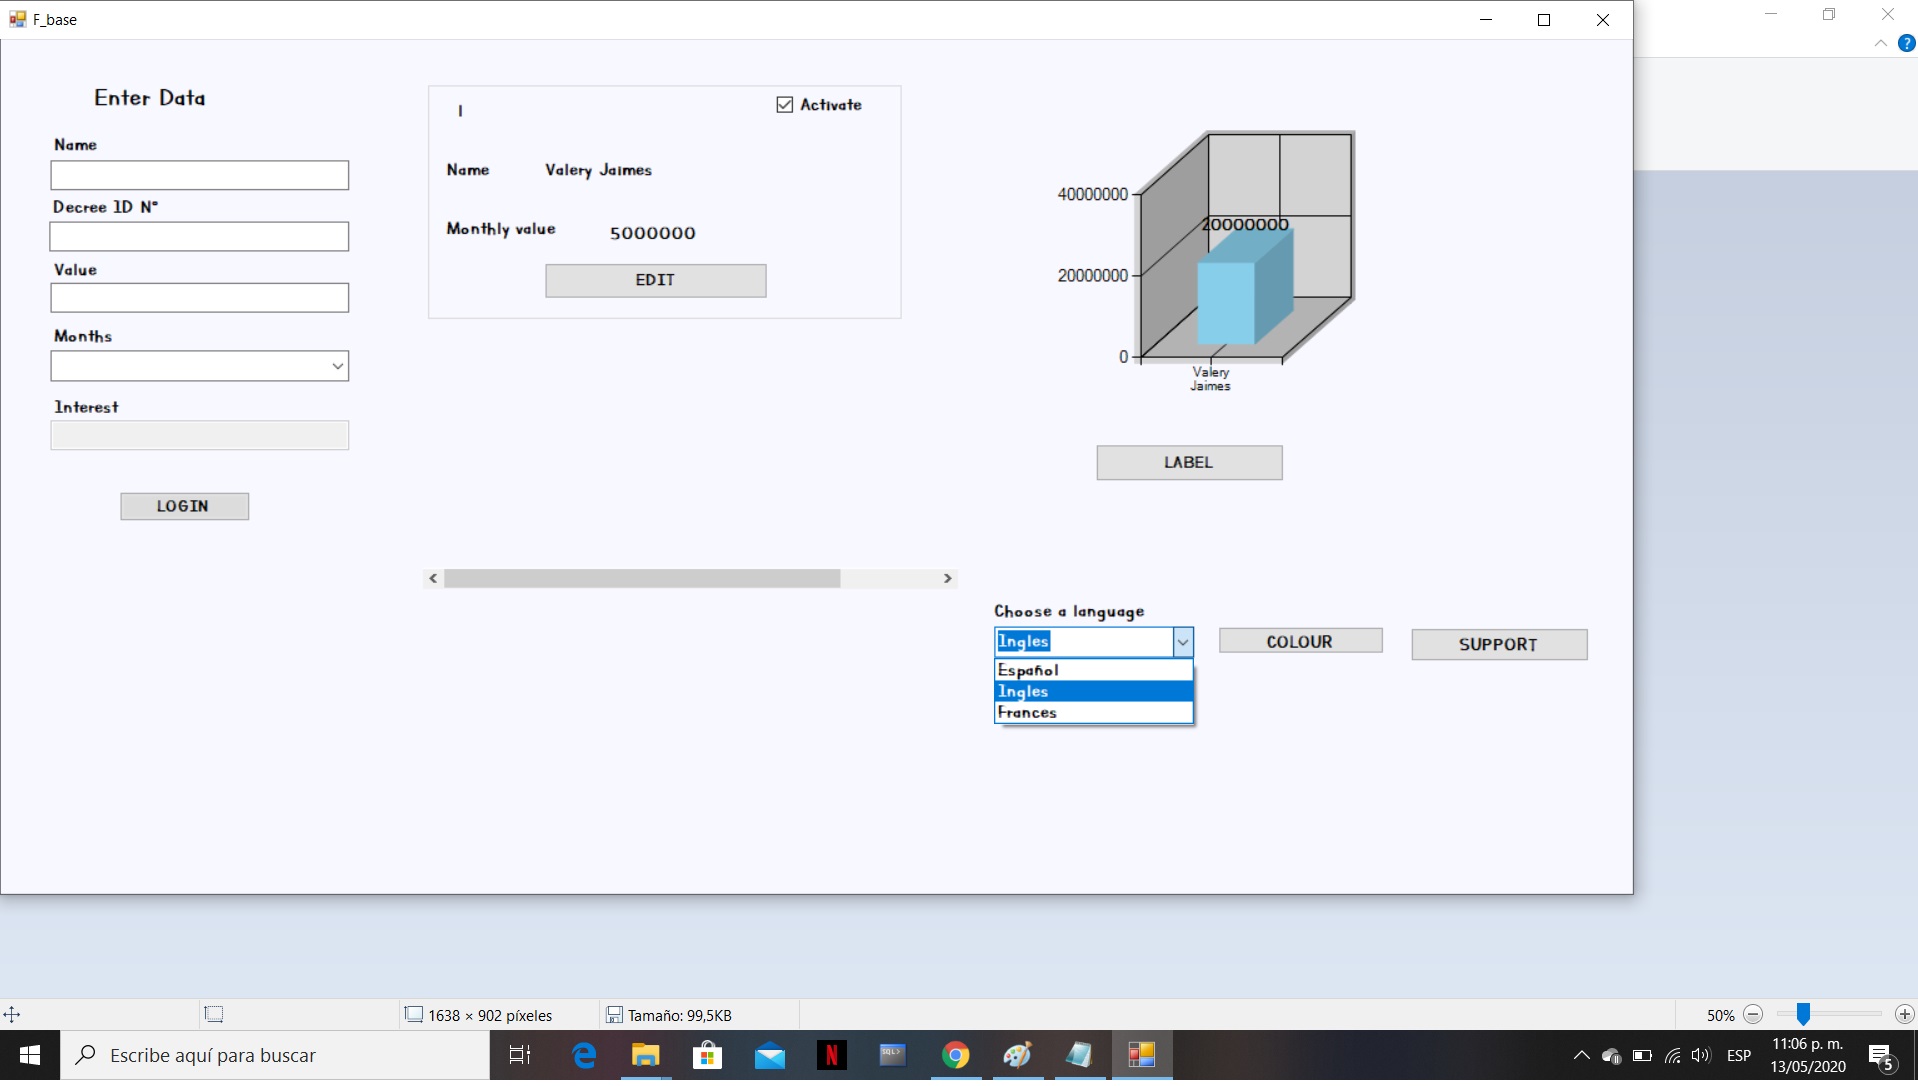Click the COLOUR button
The height and width of the screenshot is (1086, 1918).
tap(1300, 641)
